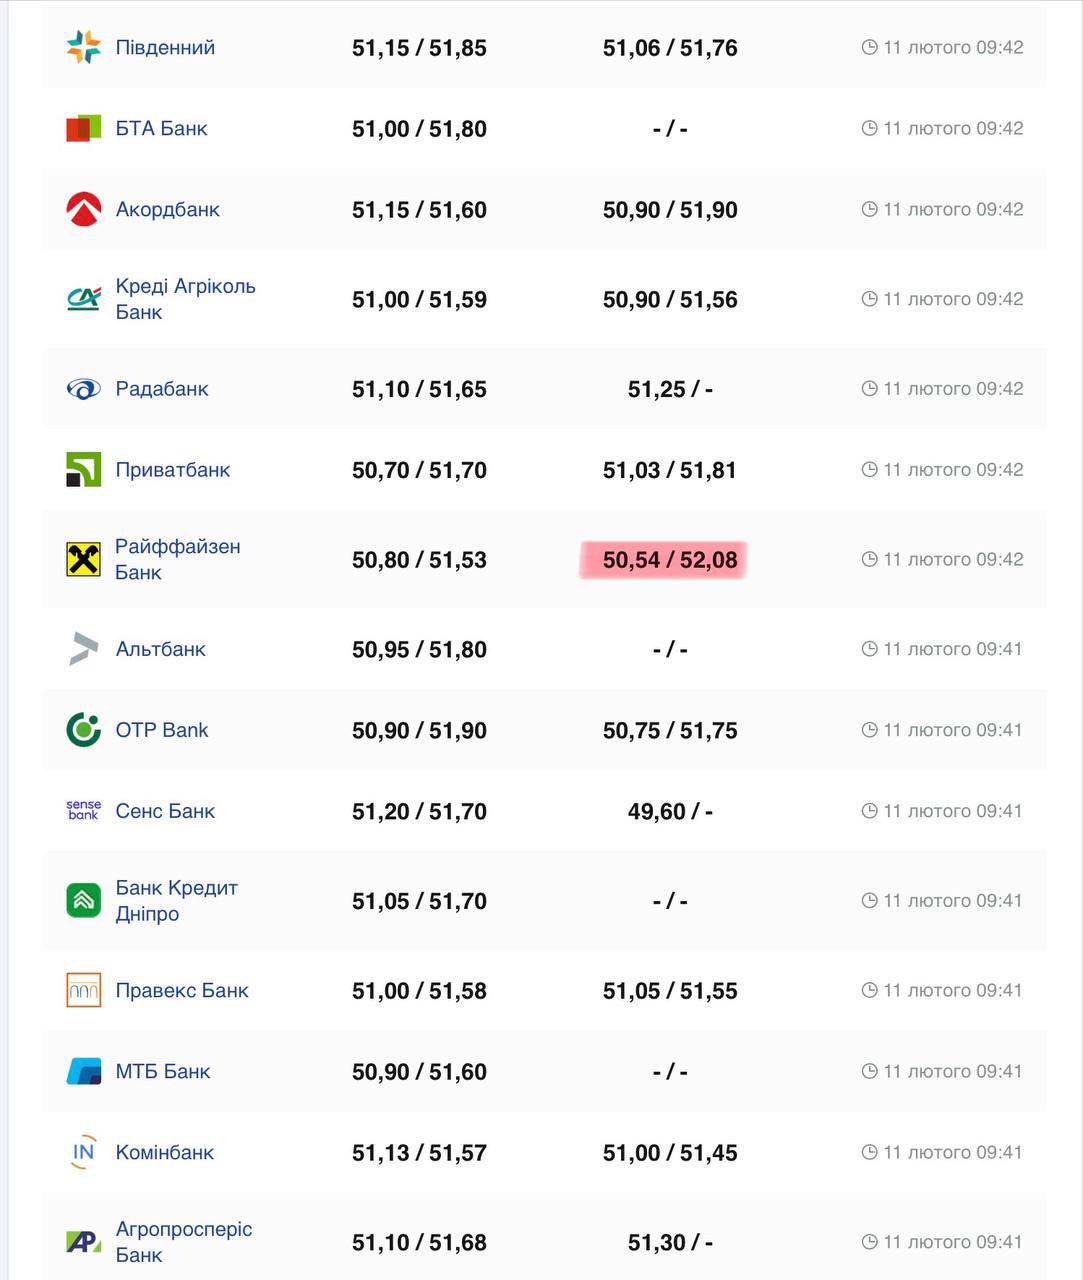Open the Альтбанк bank link
The width and height of the screenshot is (1083, 1280).
tap(160, 649)
